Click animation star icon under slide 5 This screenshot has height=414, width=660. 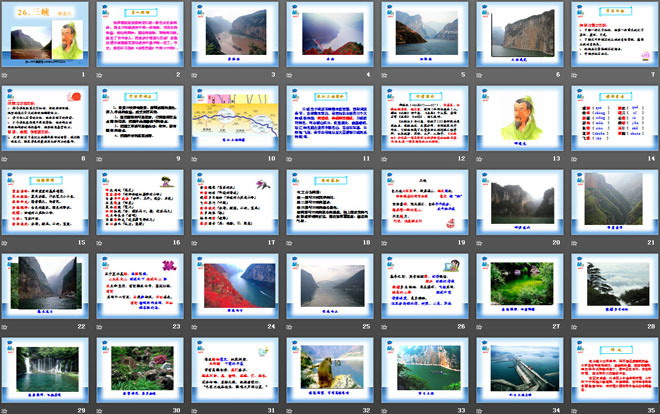[x=385, y=75]
